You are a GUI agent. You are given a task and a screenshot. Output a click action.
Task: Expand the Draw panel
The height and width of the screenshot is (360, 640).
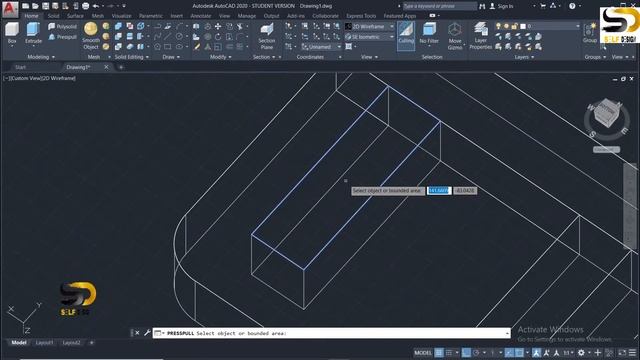171,57
